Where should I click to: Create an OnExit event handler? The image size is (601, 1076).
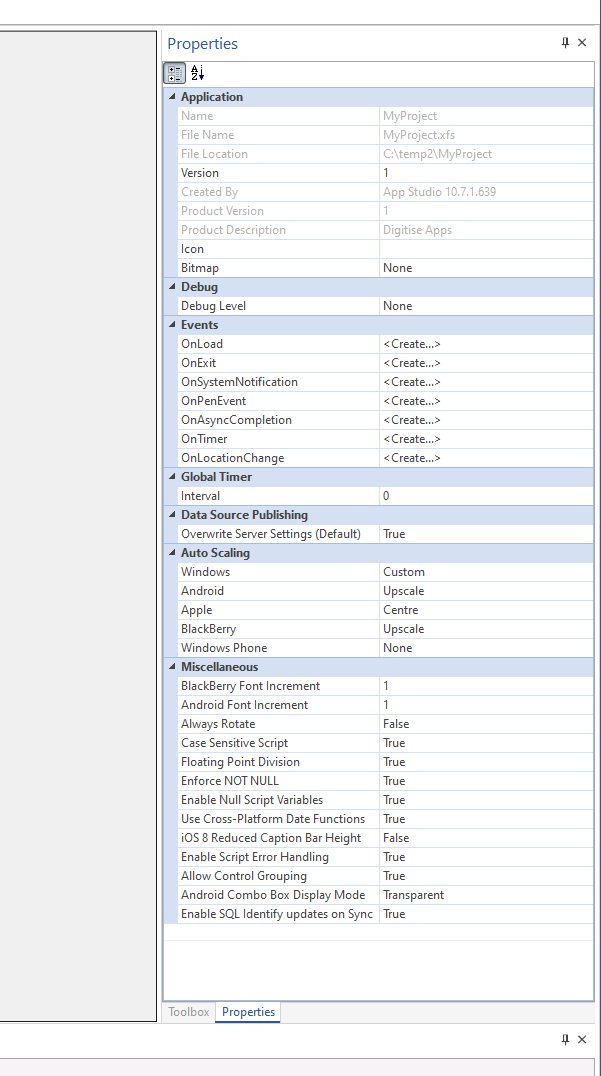coord(486,363)
